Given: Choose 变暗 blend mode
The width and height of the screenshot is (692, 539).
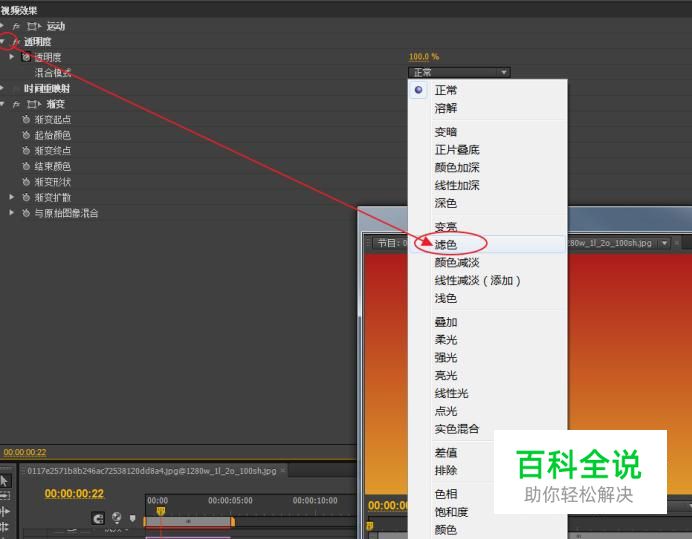Looking at the screenshot, I should (488, 132).
